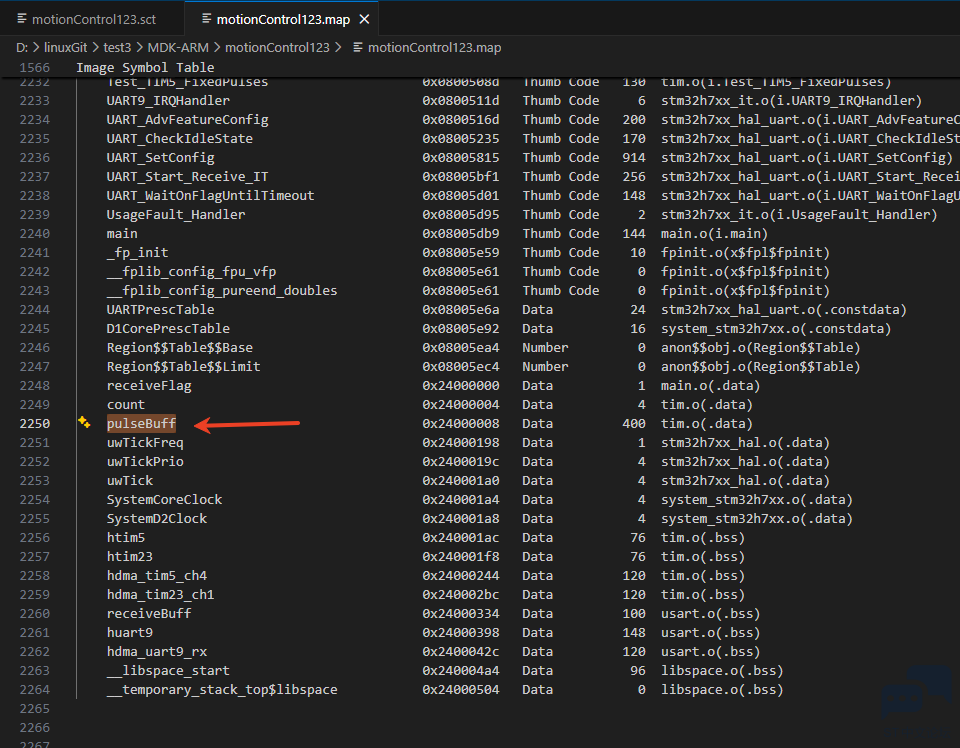Click the D: drive breadcrumb
Viewport: 960px width, 748px height.
(22, 47)
